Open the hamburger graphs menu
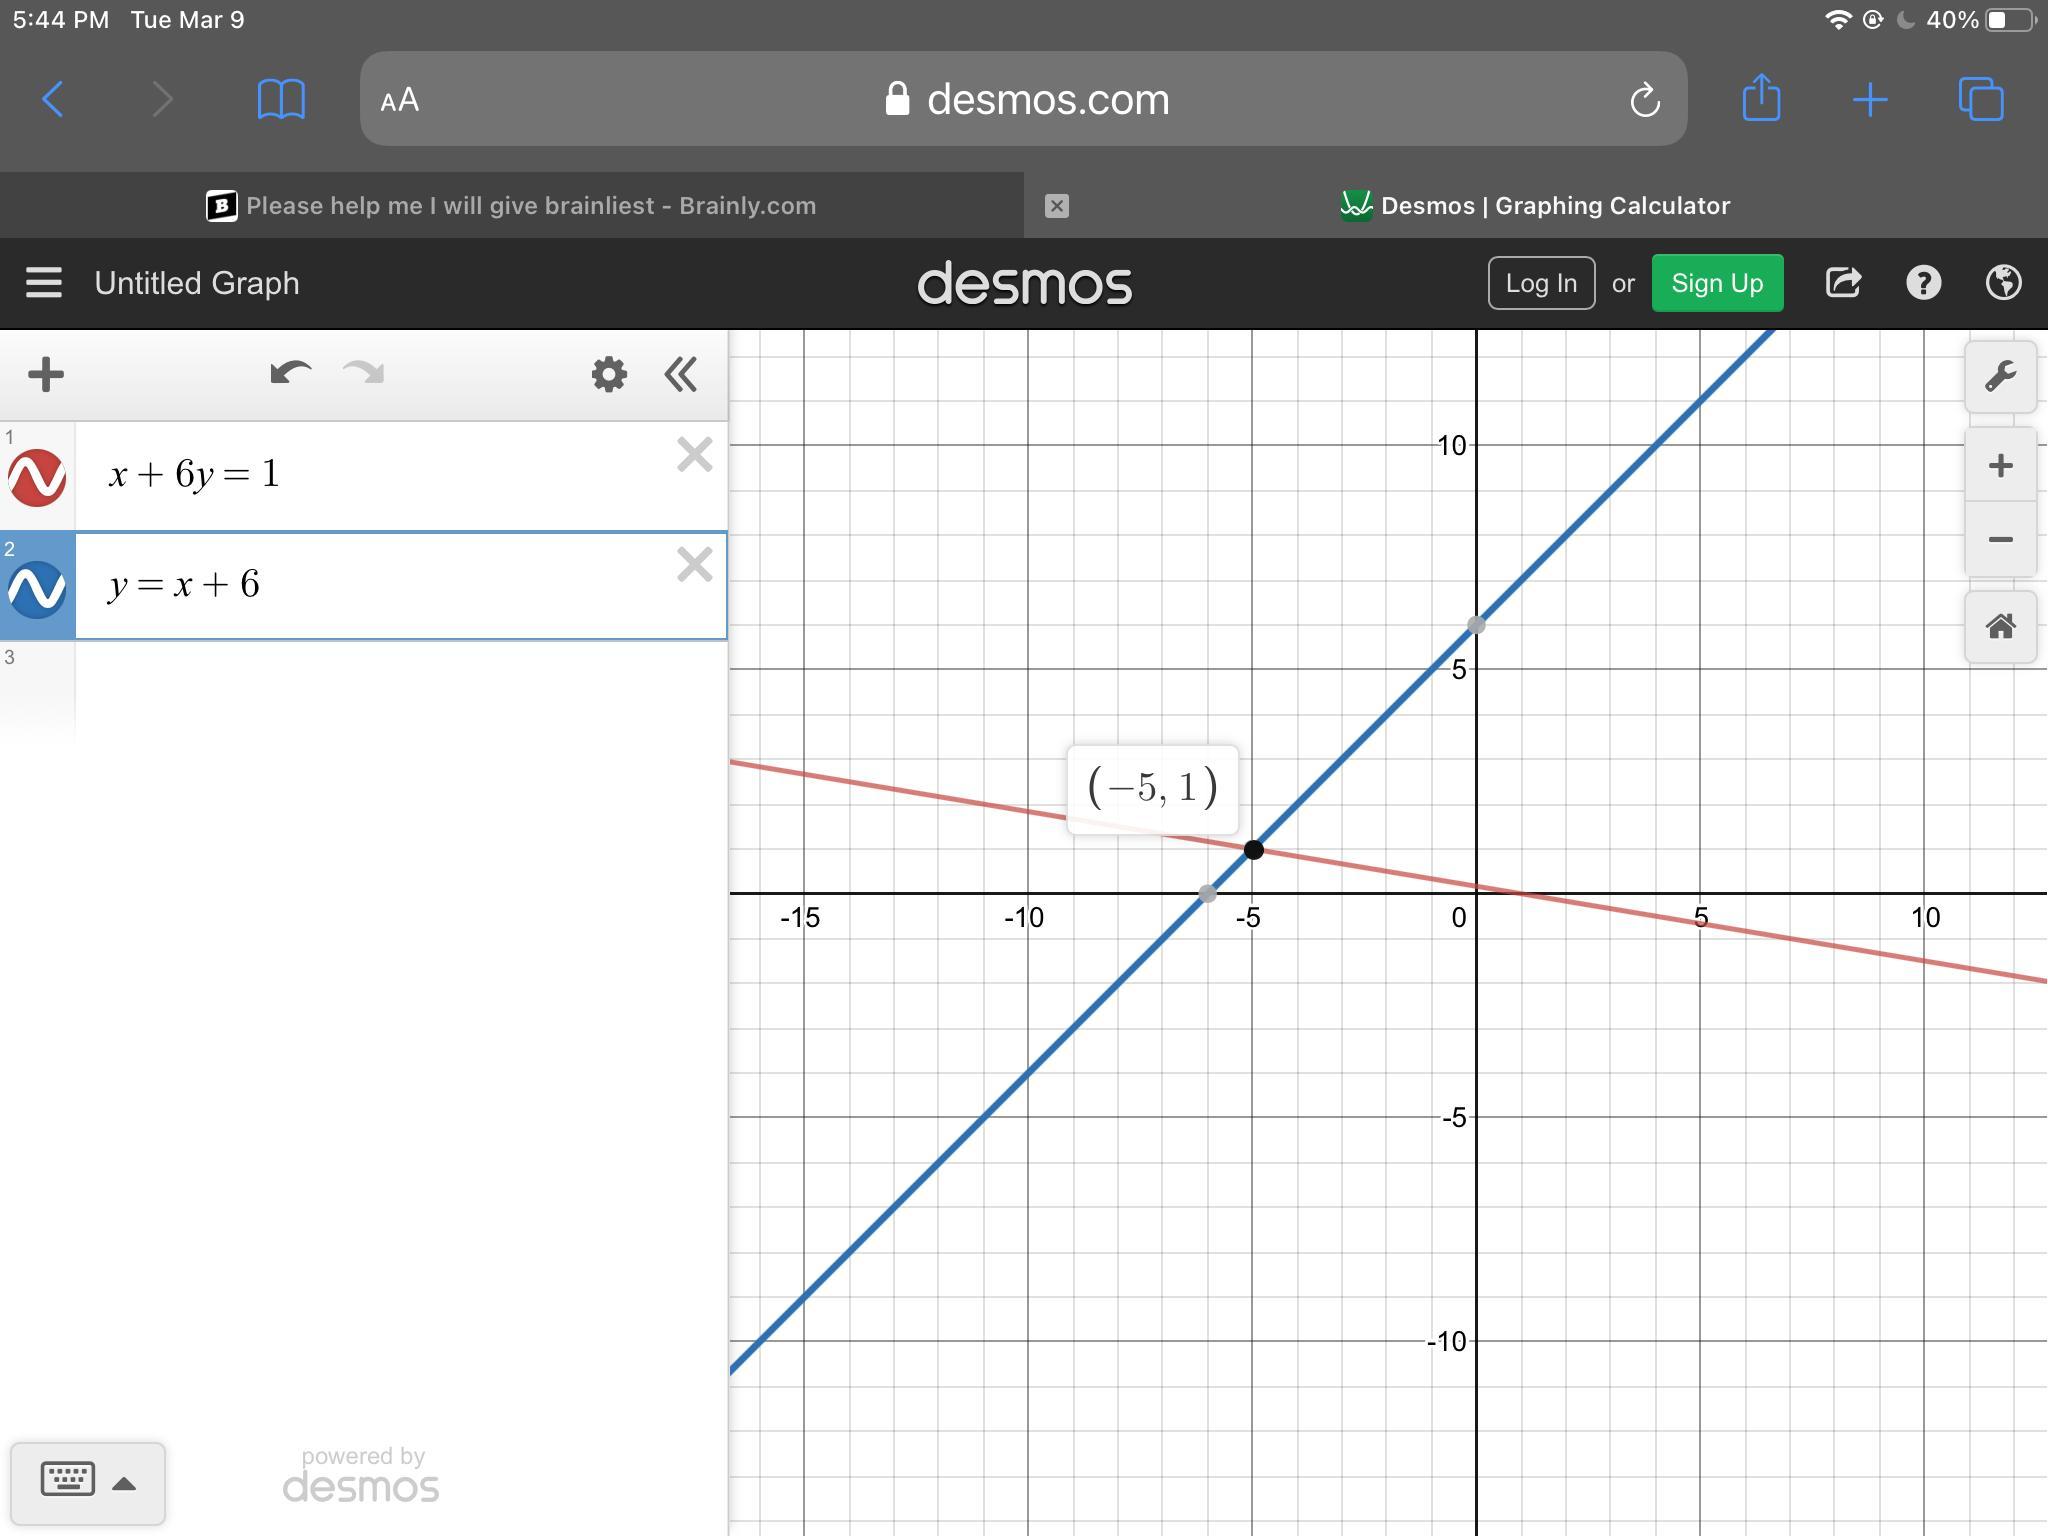The width and height of the screenshot is (2048, 1536). pyautogui.click(x=44, y=283)
